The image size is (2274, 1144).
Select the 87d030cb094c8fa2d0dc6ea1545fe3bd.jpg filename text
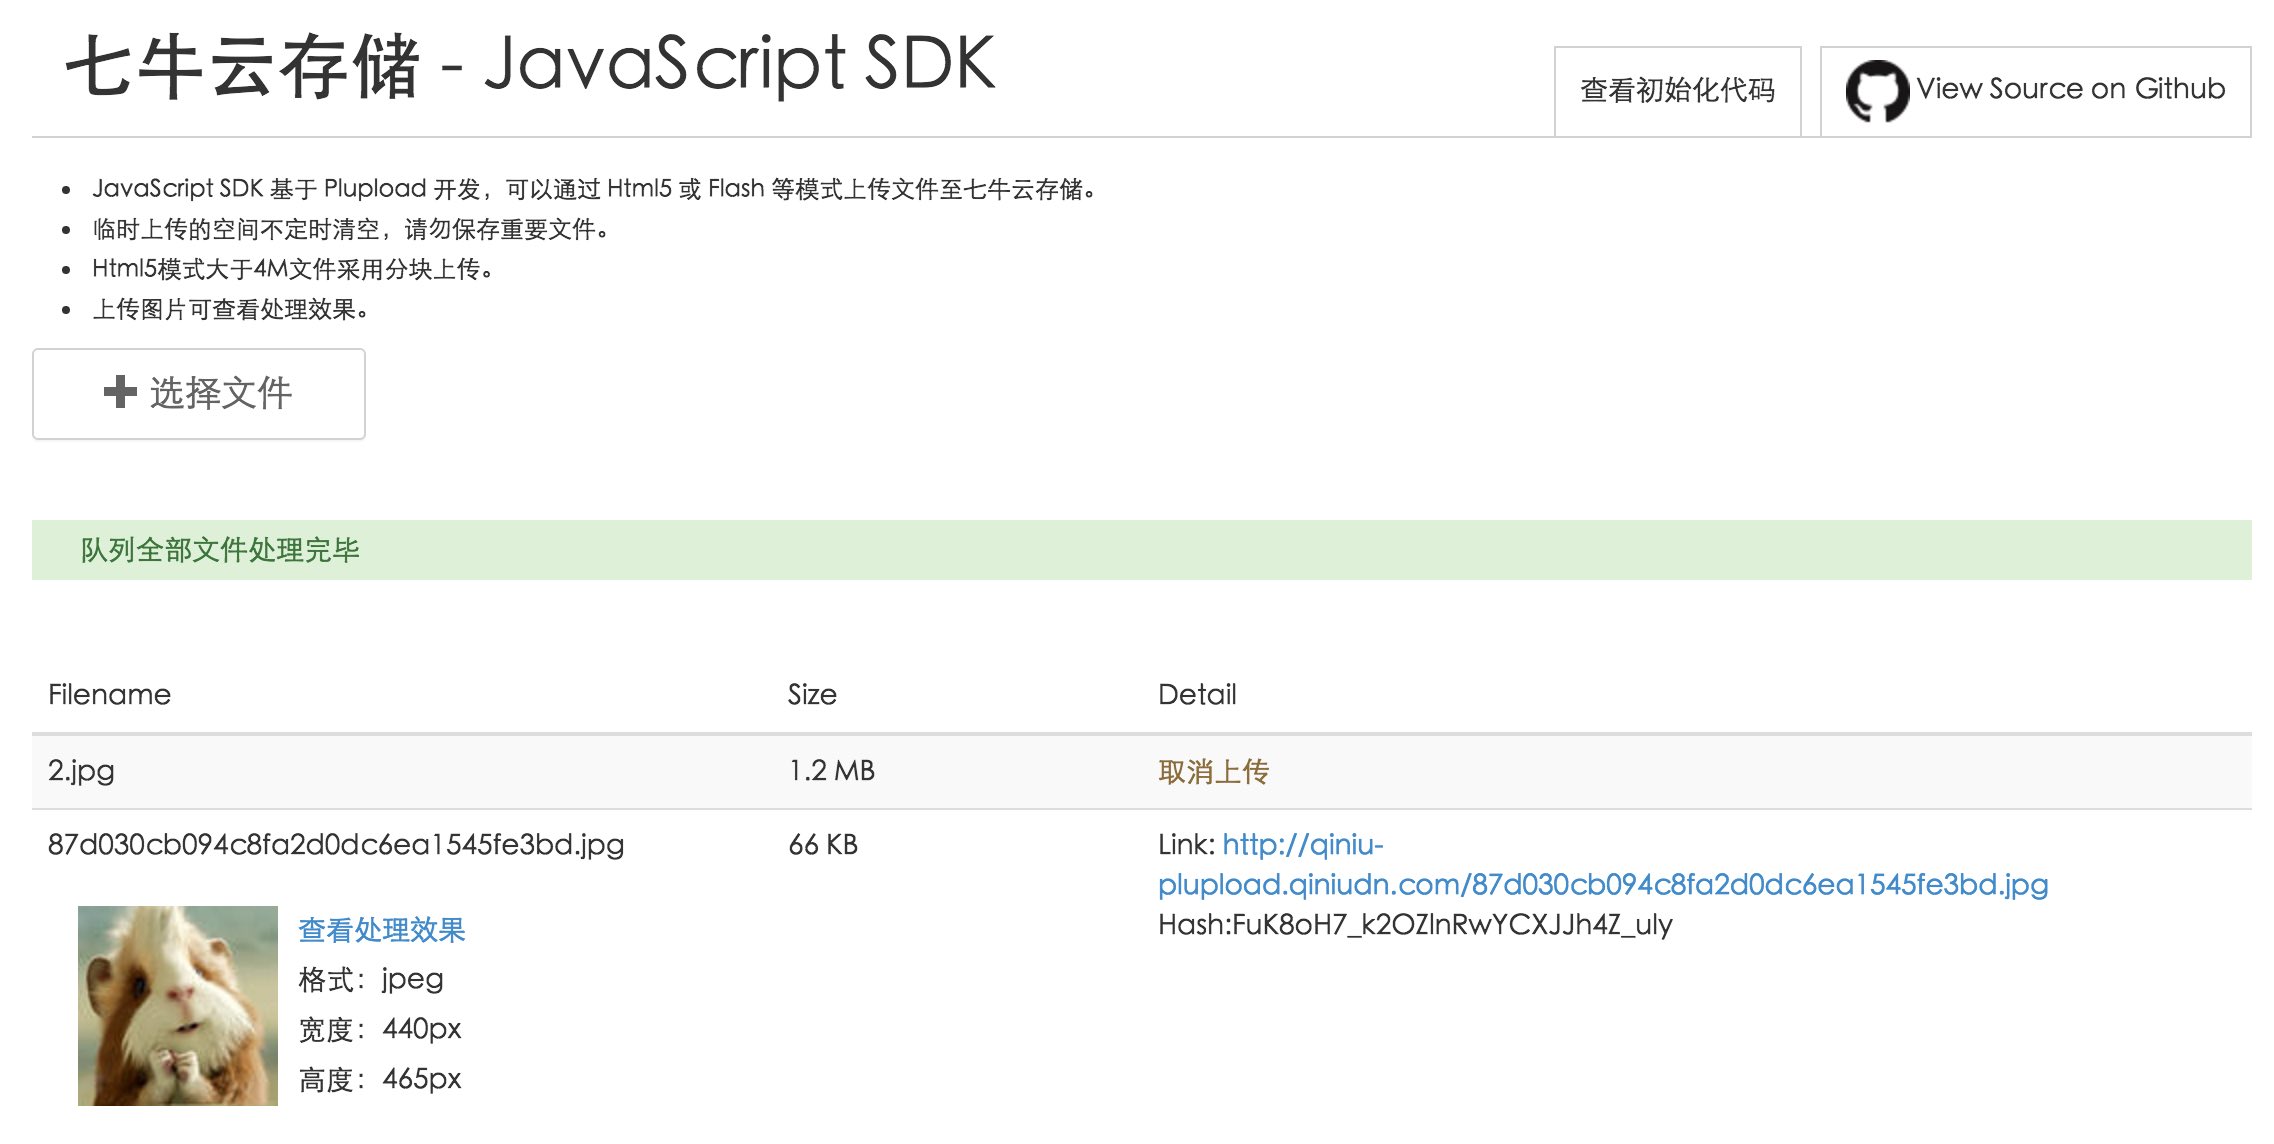click(x=336, y=845)
